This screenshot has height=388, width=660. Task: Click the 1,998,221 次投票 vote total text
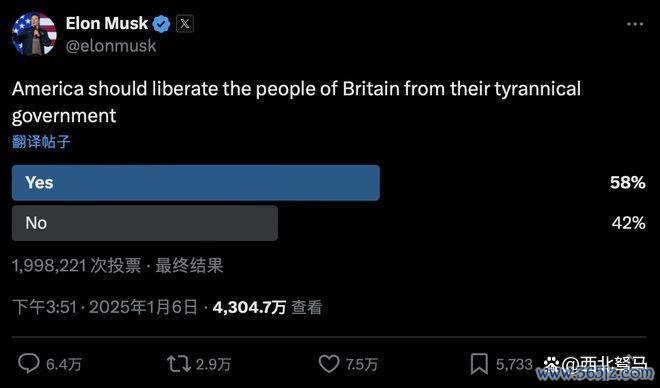point(77,266)
